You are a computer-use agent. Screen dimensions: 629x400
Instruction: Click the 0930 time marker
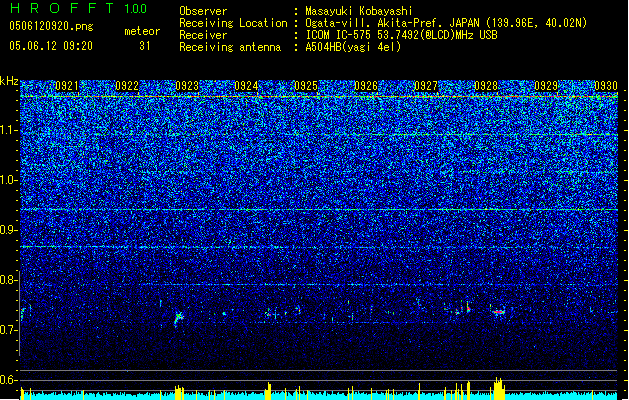pos(606,86)
